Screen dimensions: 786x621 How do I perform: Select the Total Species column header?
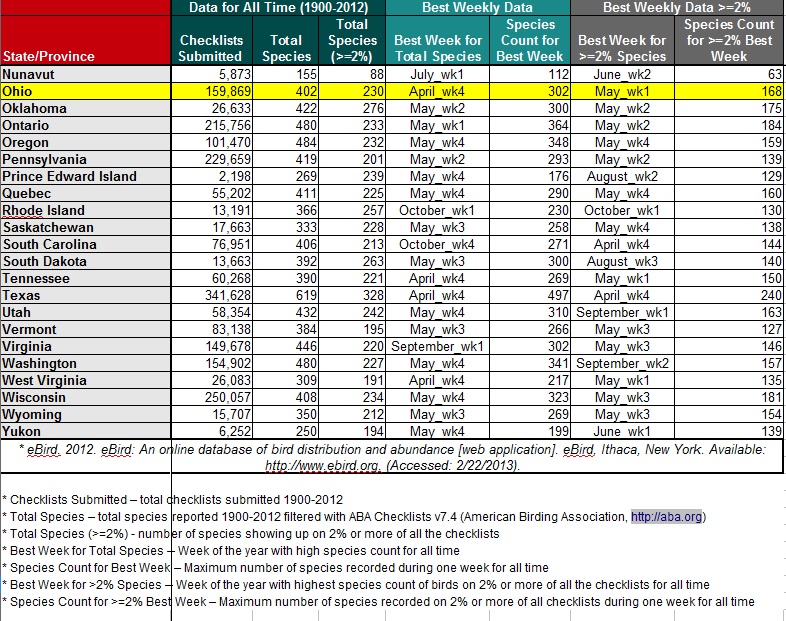(286, 40)
